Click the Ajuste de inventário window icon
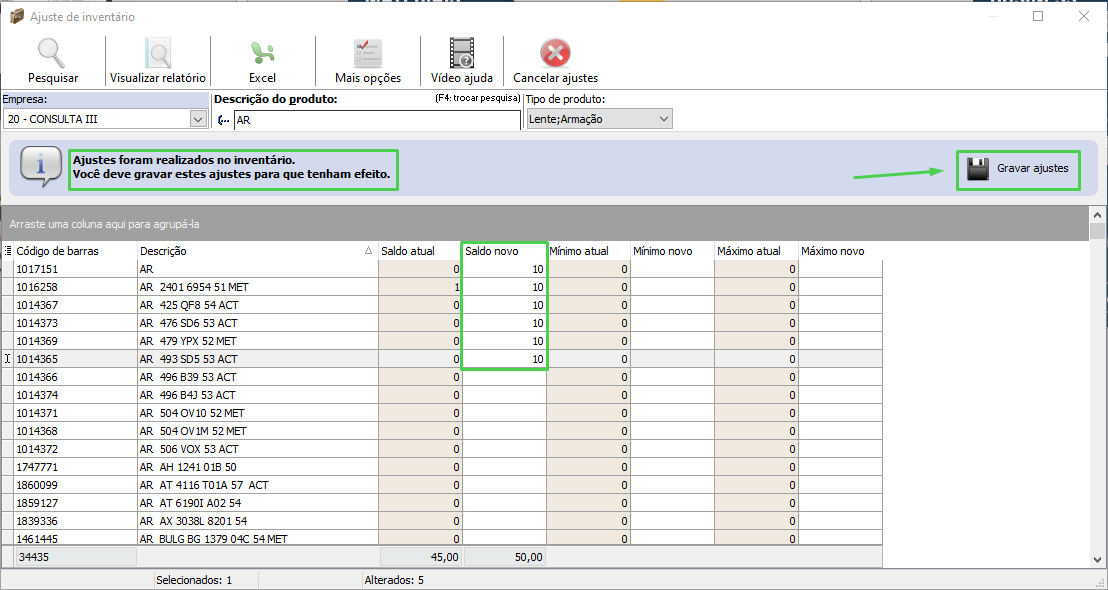This screenshot has height=590, width=1108. coord(16,16)
